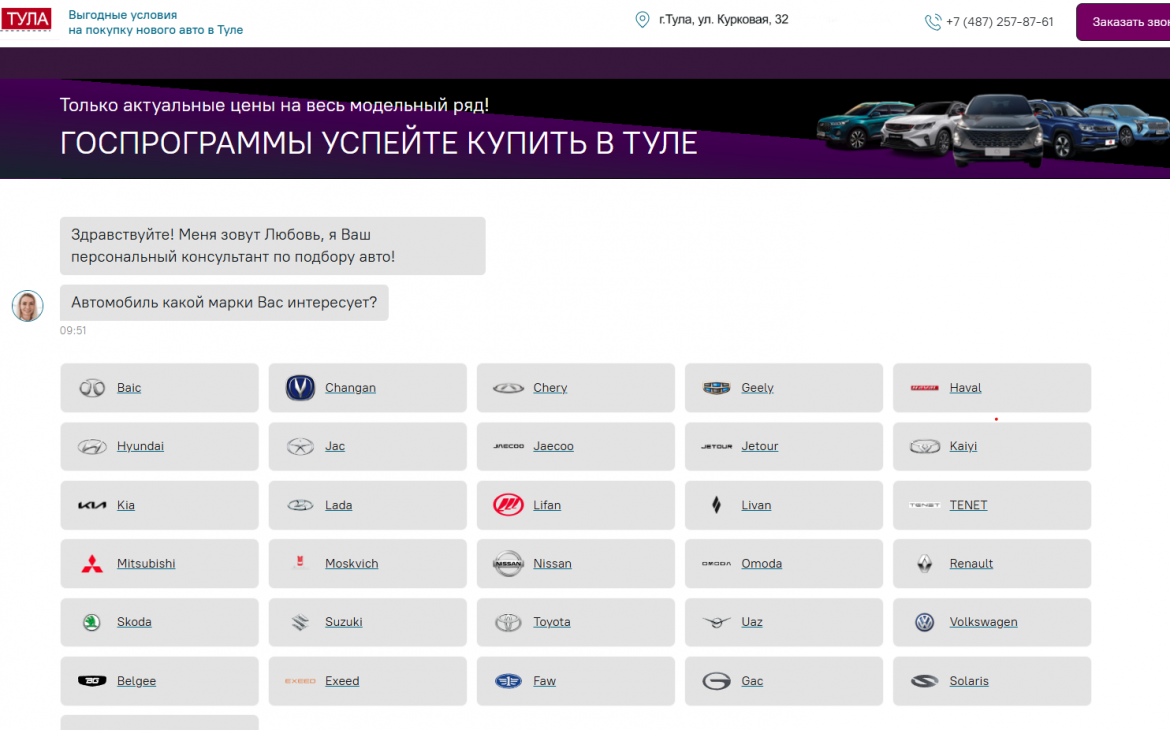Click the Jetour logo icon
The width and height of the screenshot is (1170, 730).
[716, 446]
